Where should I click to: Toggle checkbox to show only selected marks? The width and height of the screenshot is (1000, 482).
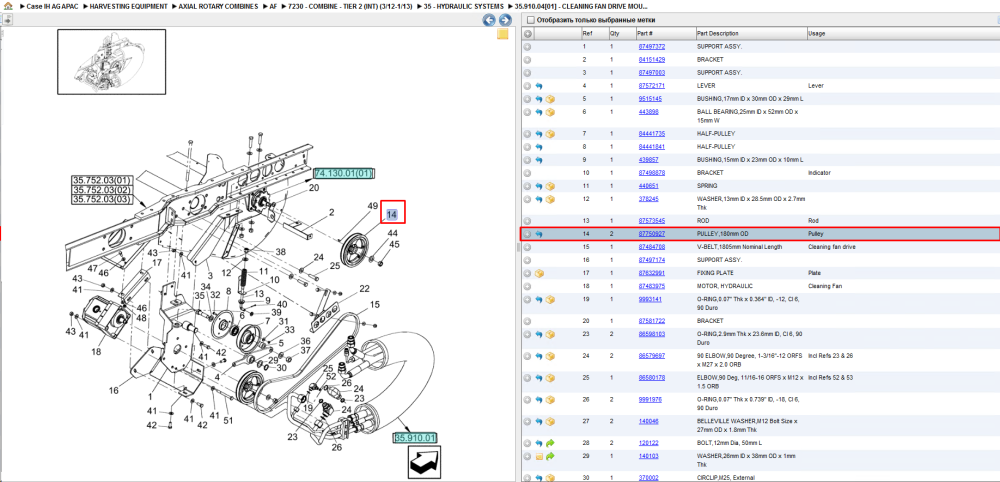click(531, 20)
